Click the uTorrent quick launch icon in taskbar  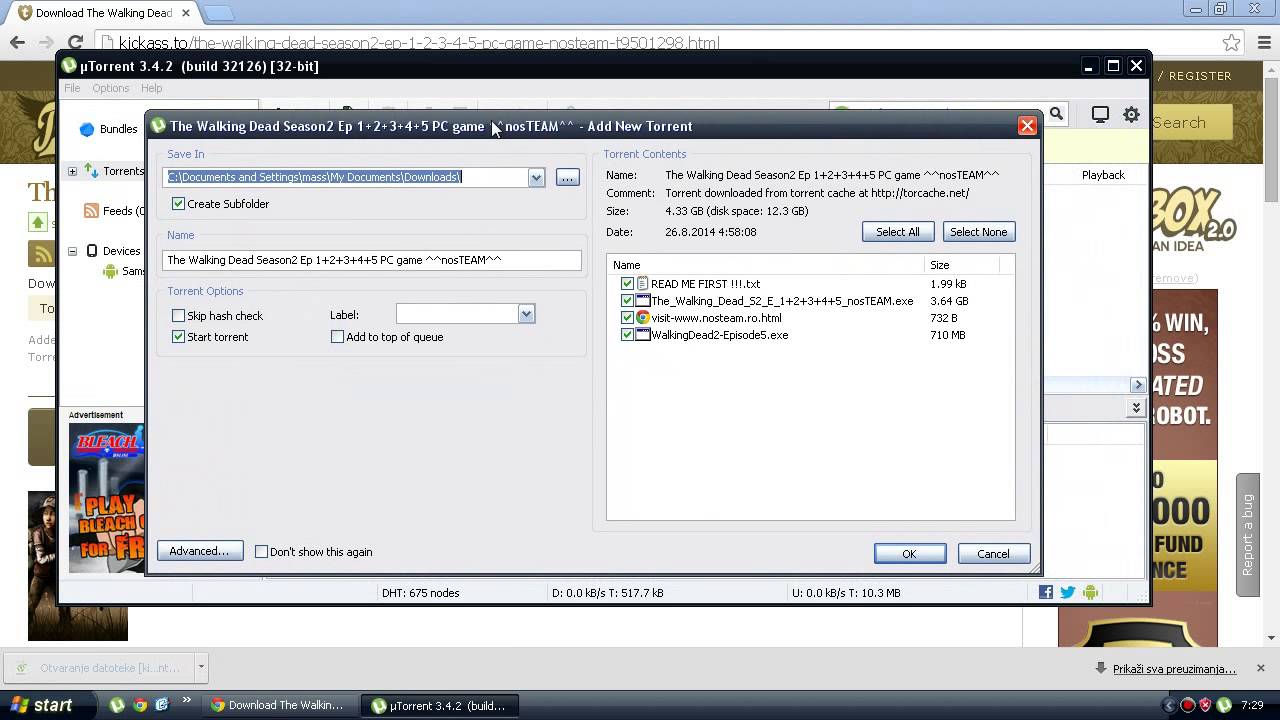tap(117, 705)
